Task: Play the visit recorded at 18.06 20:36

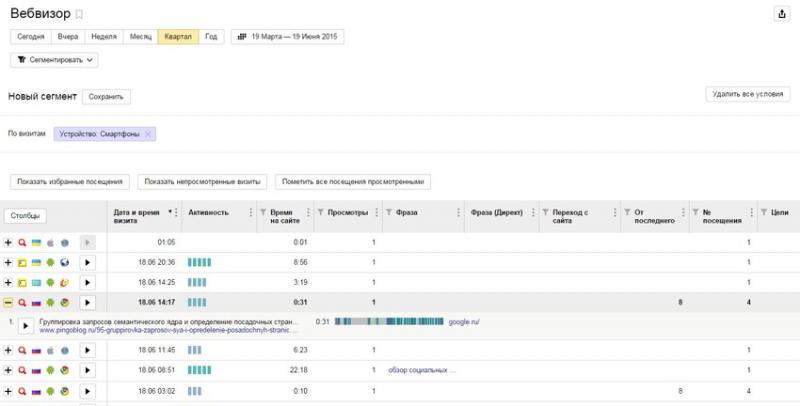Action: pos(87,262)
